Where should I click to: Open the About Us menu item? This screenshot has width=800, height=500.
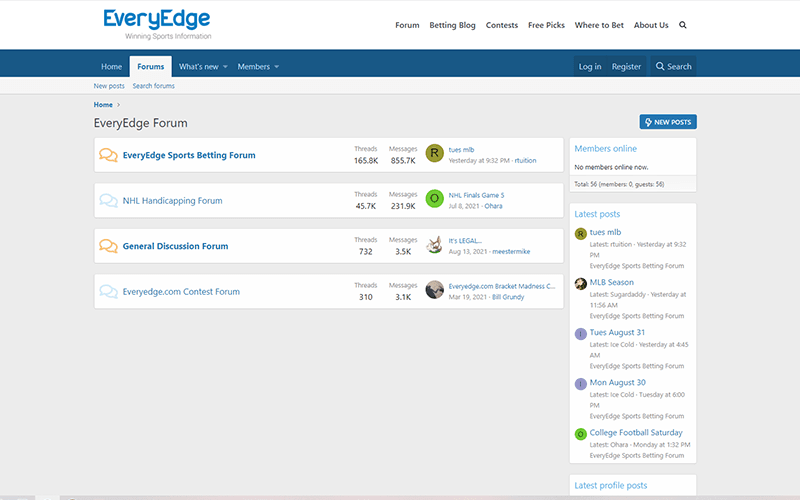click(x=651, y=25)
